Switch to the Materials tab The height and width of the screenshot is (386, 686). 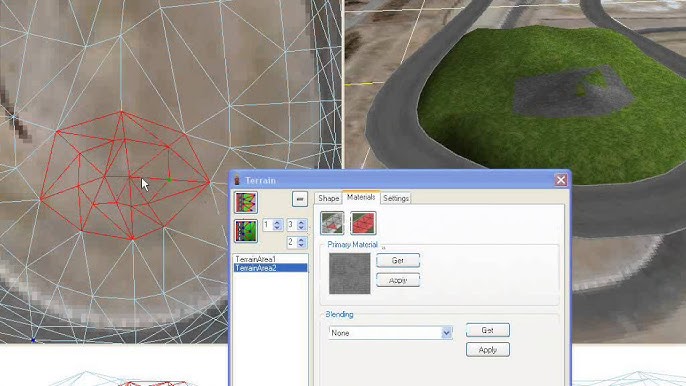tap(361, 197)
